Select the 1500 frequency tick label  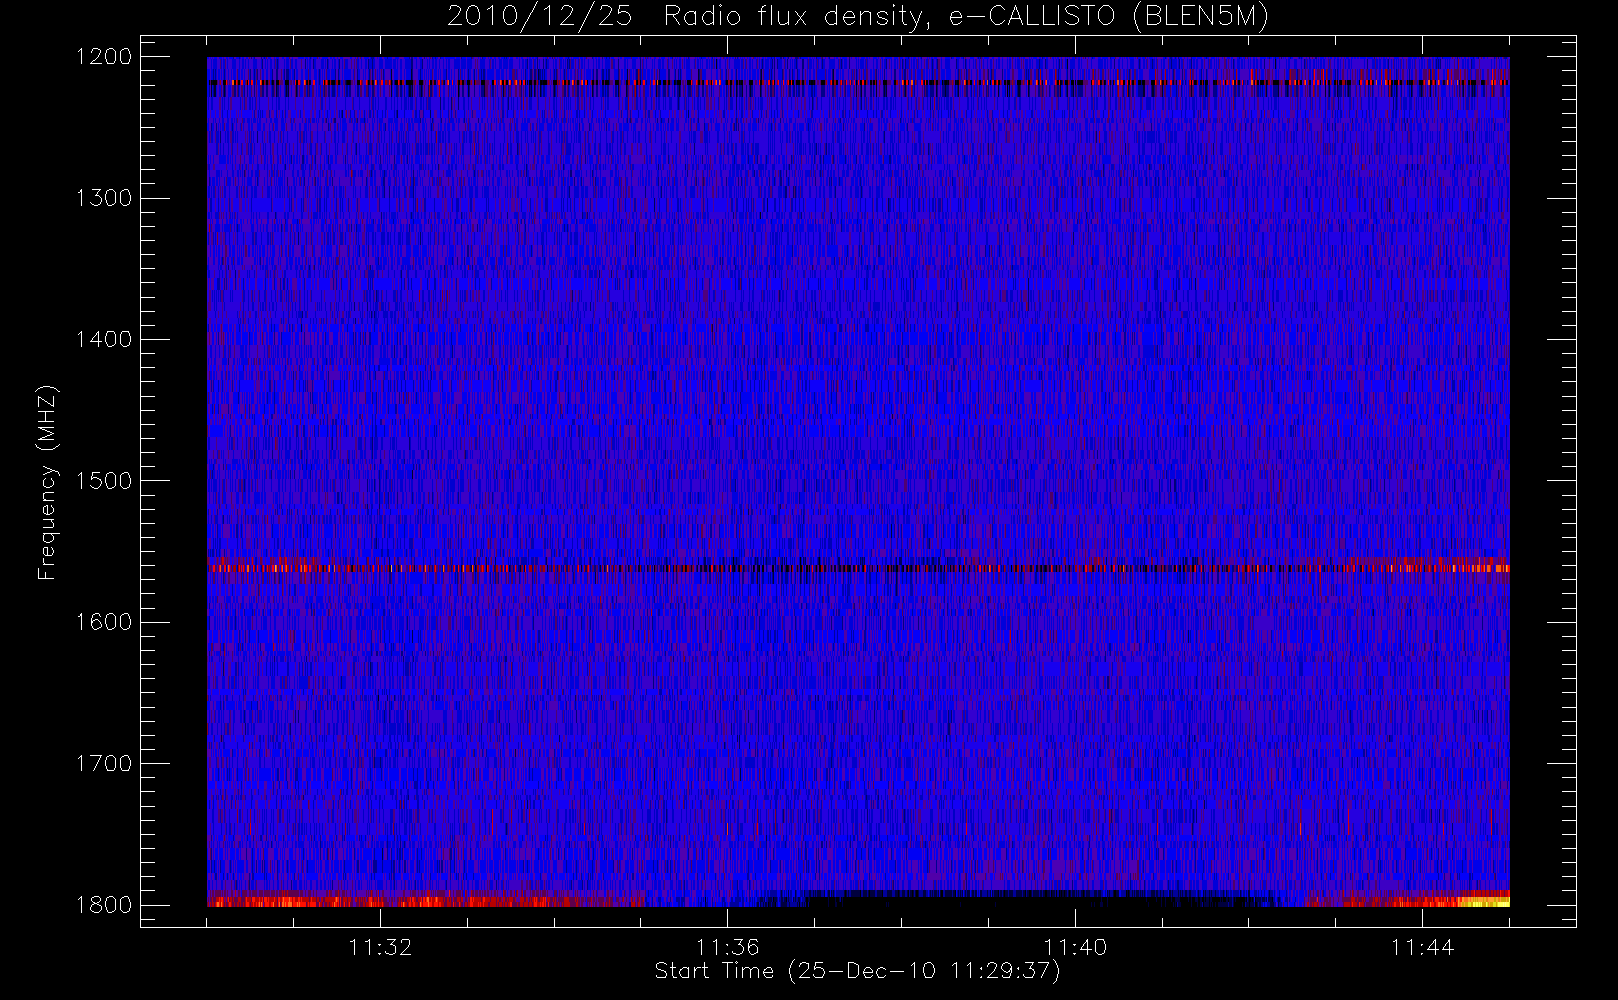point(104,481)
